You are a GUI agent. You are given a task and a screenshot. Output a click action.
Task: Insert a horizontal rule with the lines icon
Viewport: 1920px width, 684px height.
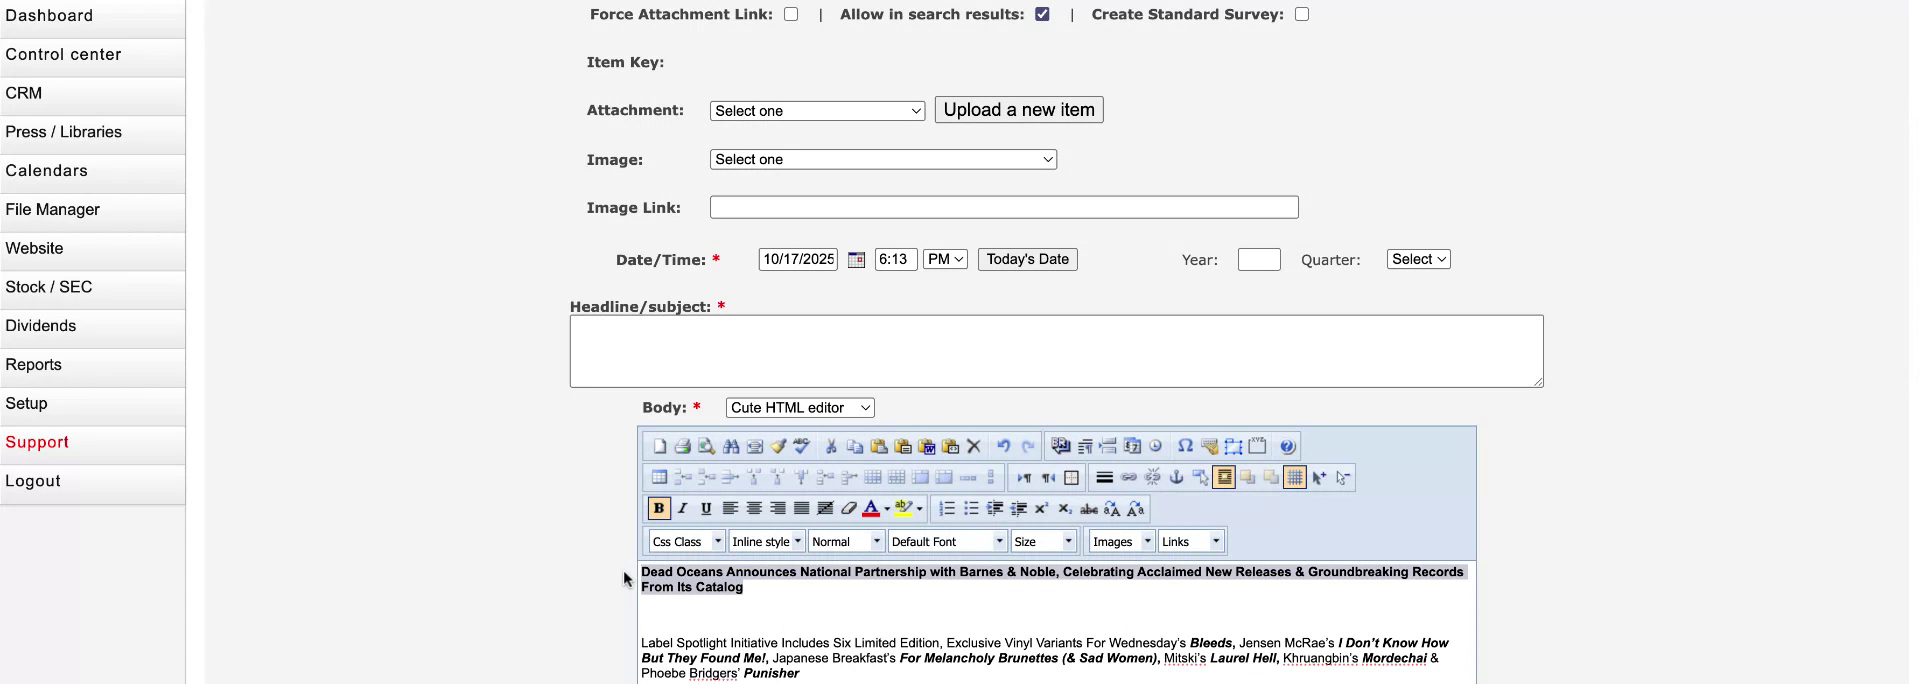coord(1105,478)
